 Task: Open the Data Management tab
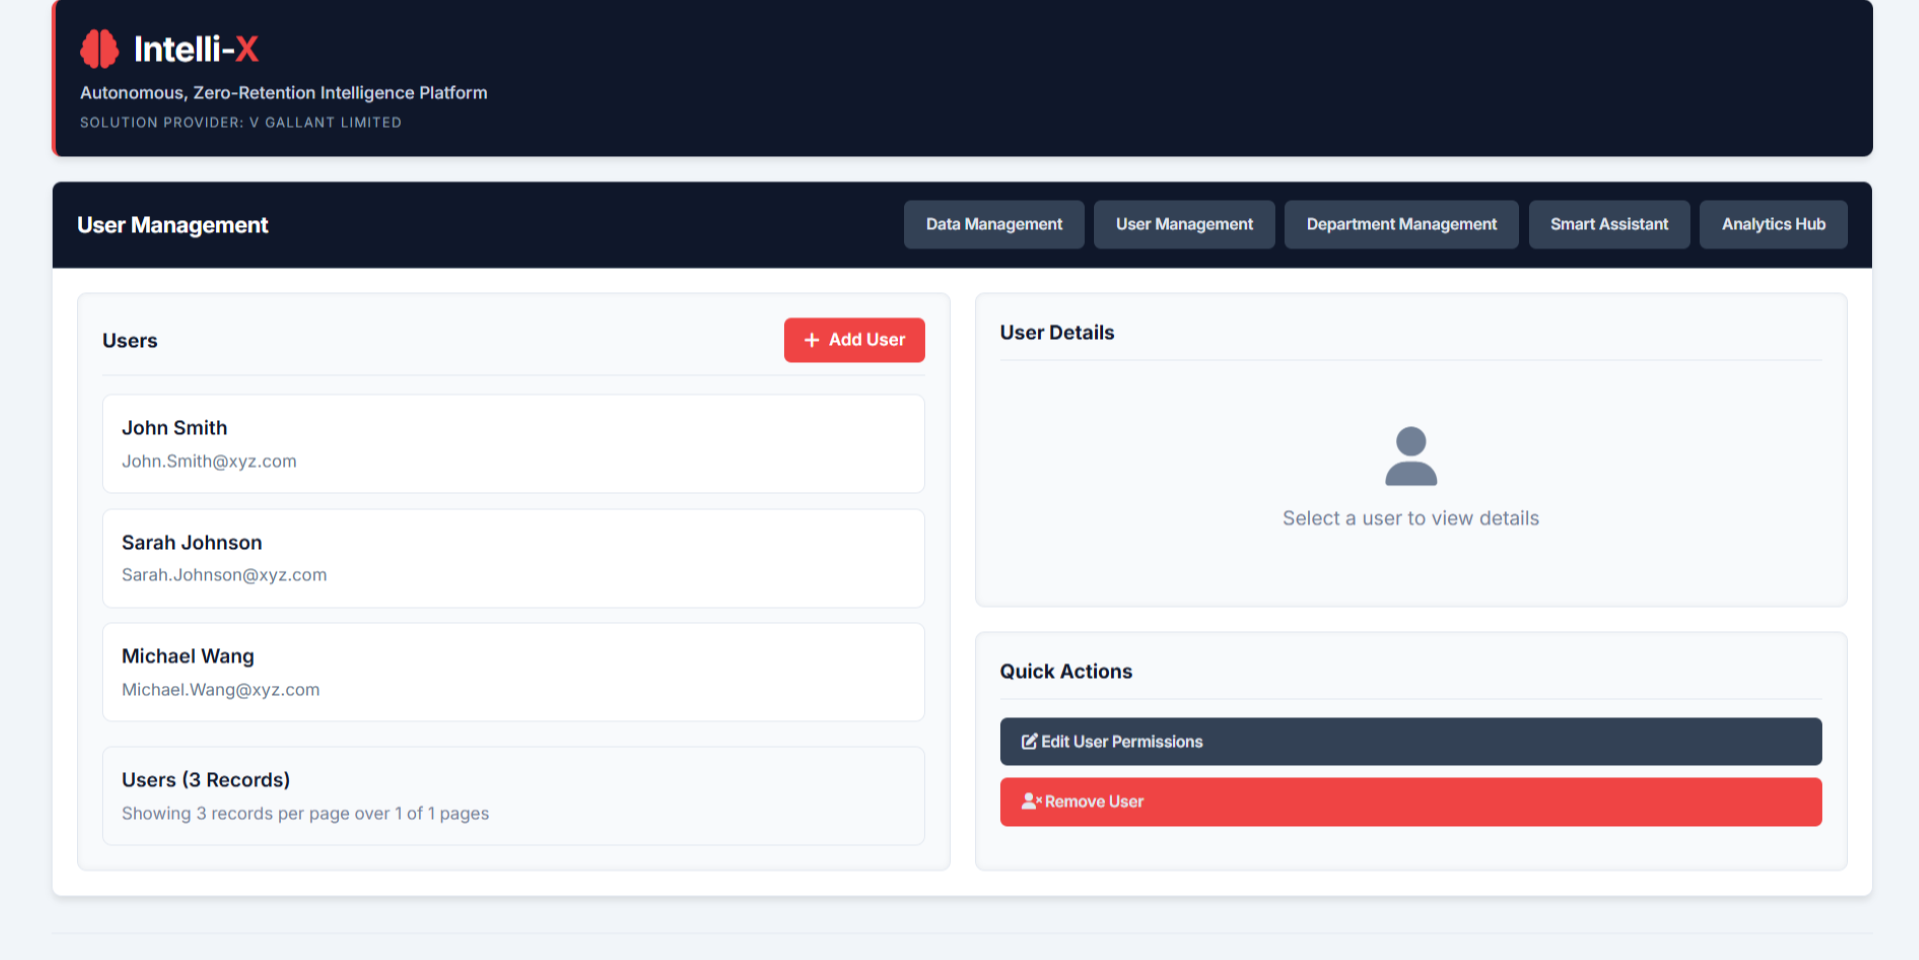[993, 225]
